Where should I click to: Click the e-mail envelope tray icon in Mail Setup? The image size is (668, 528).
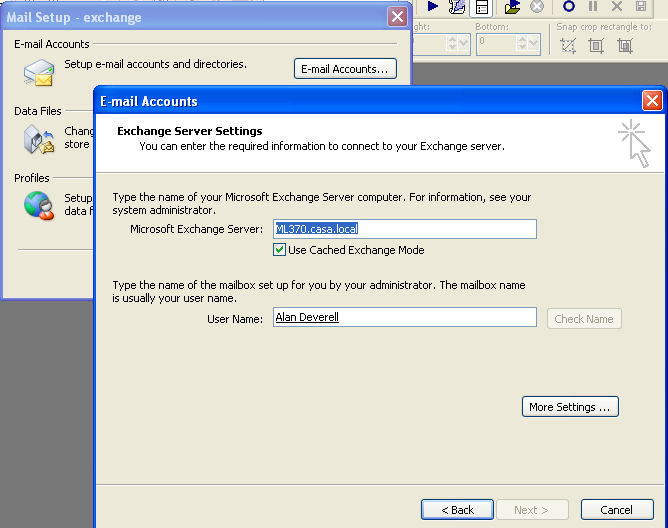39,73
